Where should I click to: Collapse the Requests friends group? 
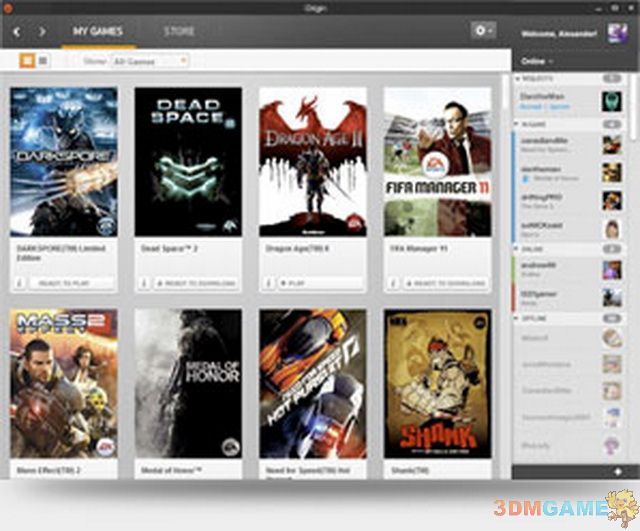[518, 78]
